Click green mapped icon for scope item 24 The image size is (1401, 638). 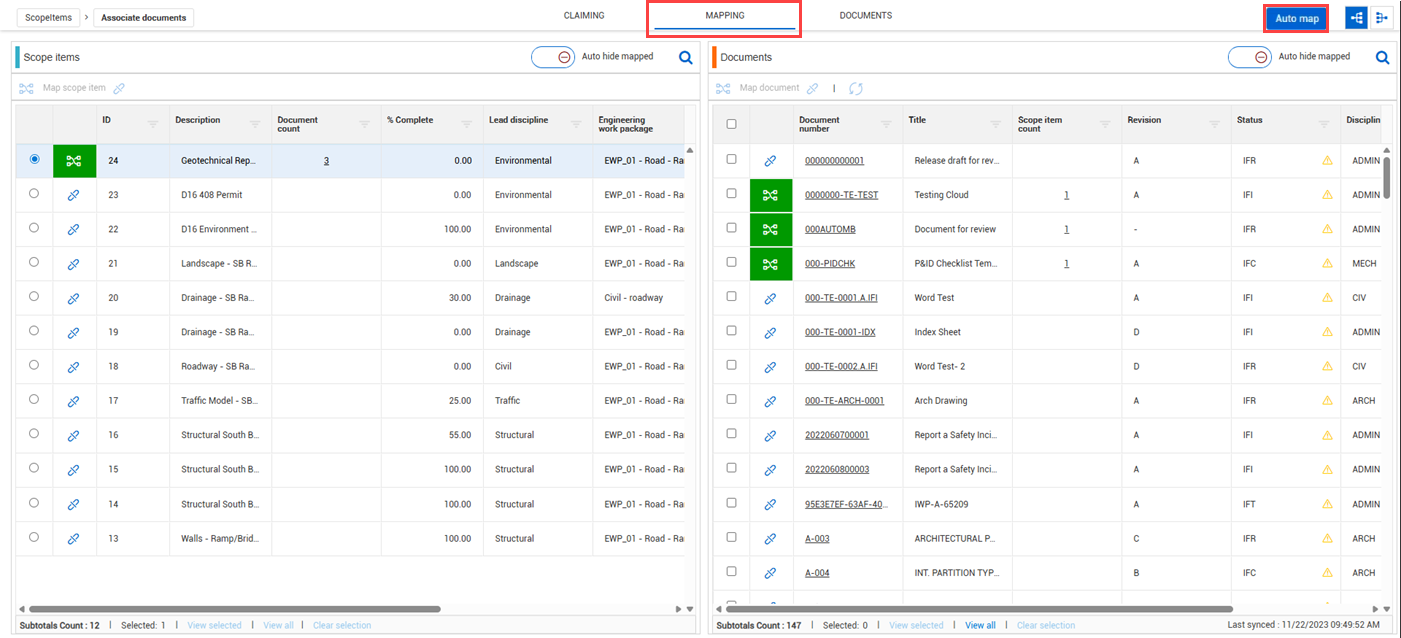(x=74, y=161)
